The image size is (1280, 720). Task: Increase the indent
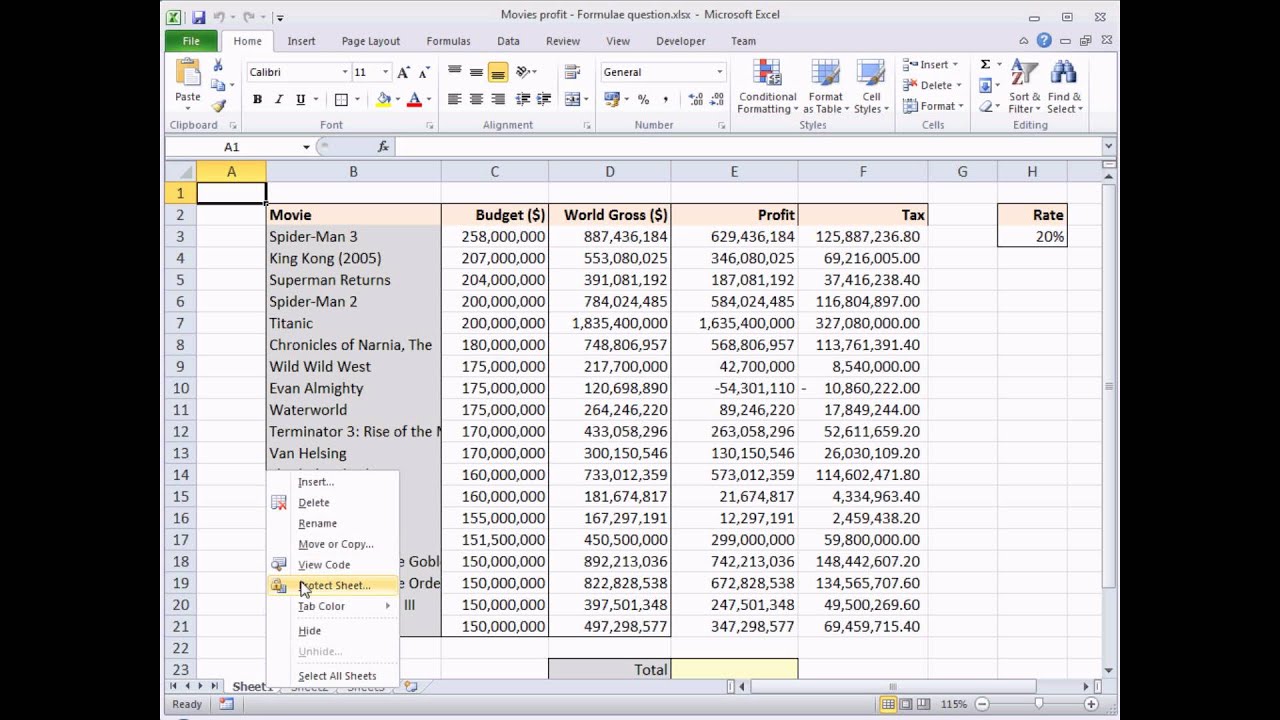pos(543,99)
